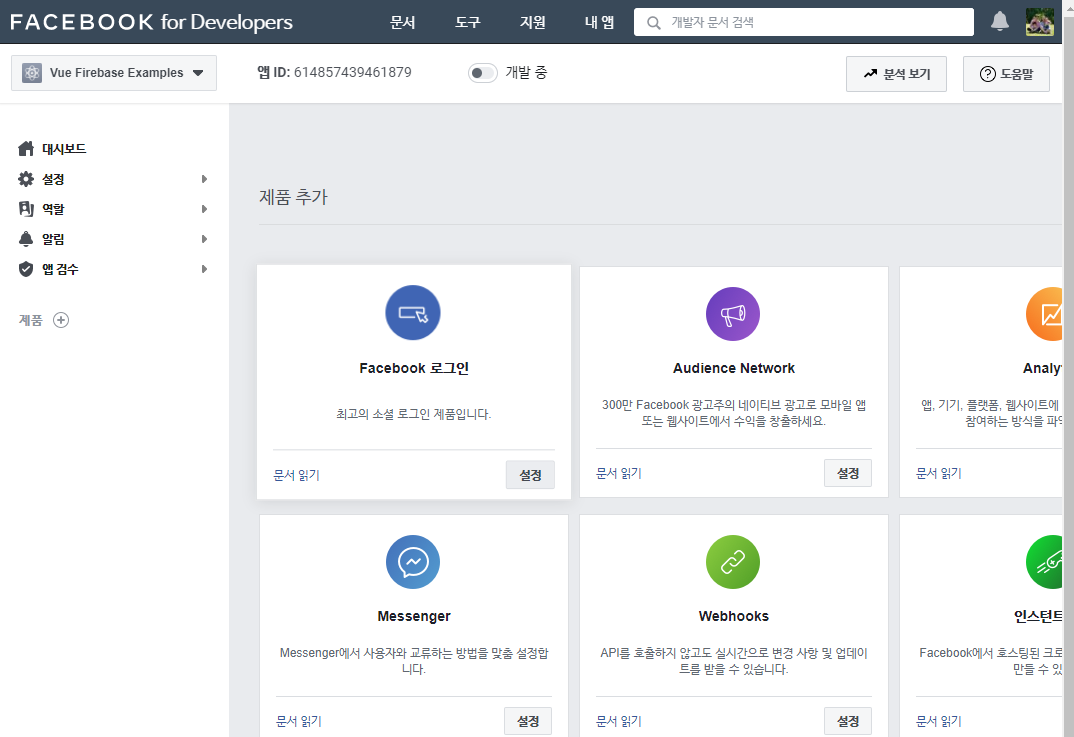Click the developer docs search field
Screen dimensions: 1074x737
(x=804, y=23)
